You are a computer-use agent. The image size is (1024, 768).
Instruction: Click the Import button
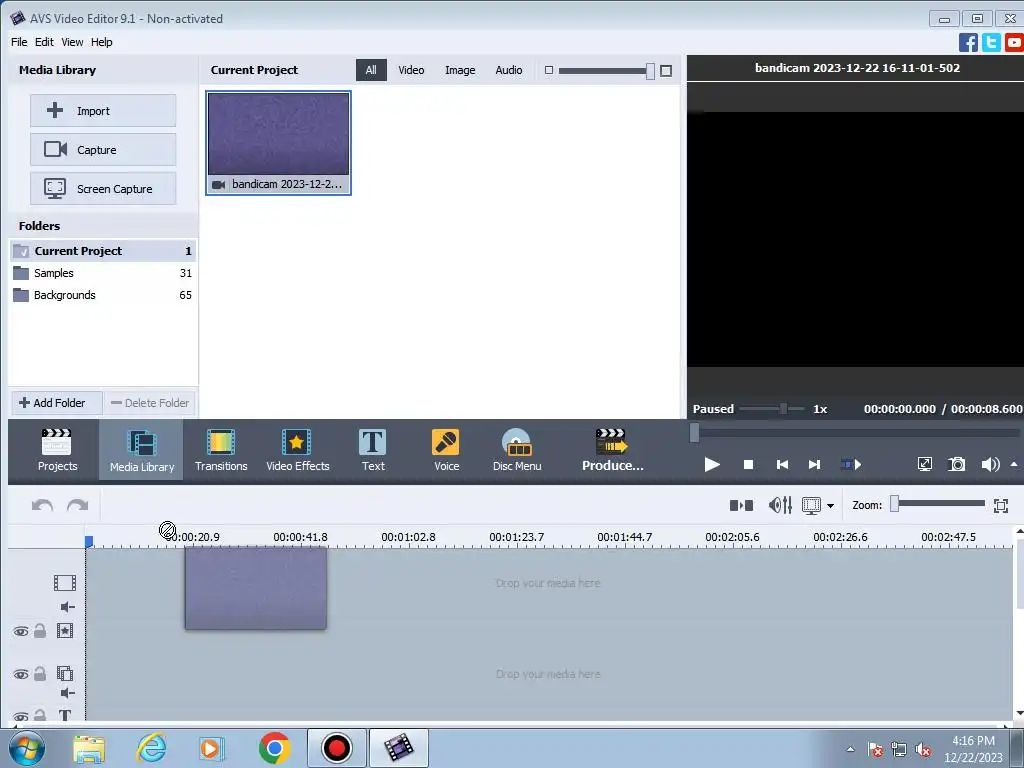click(x=103, y=110)
